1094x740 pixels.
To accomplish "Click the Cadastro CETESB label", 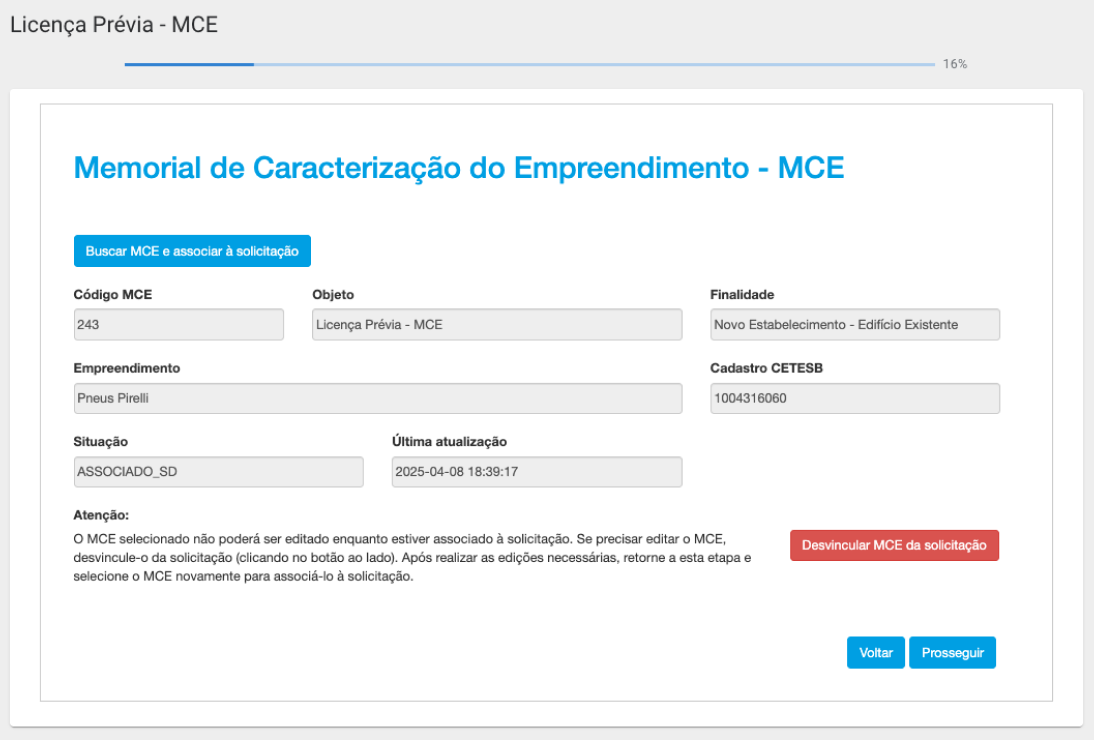I will coord(766,368).
